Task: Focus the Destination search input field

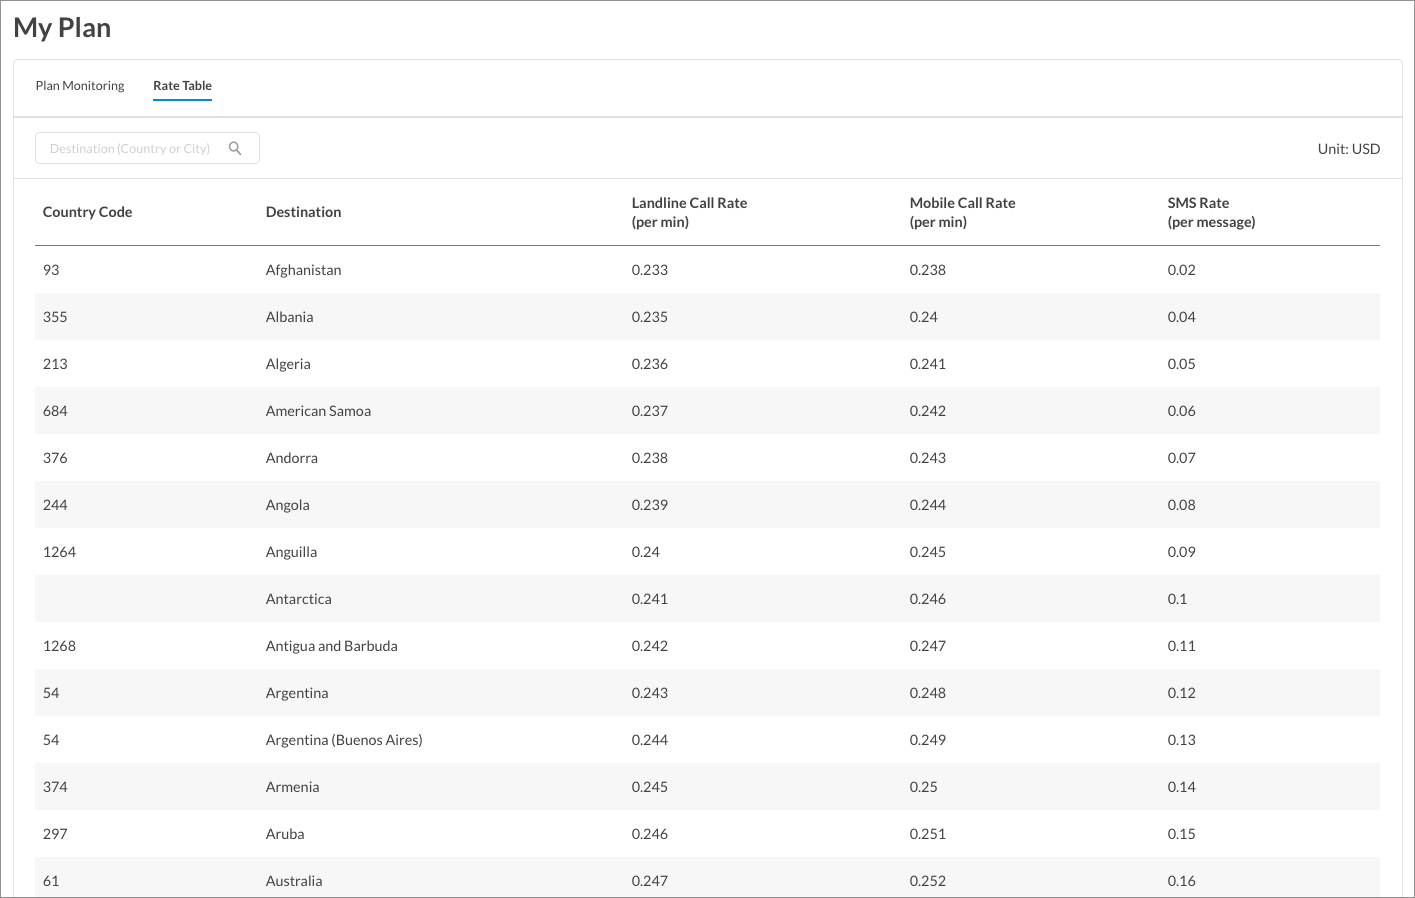Action: pos(147,148)
